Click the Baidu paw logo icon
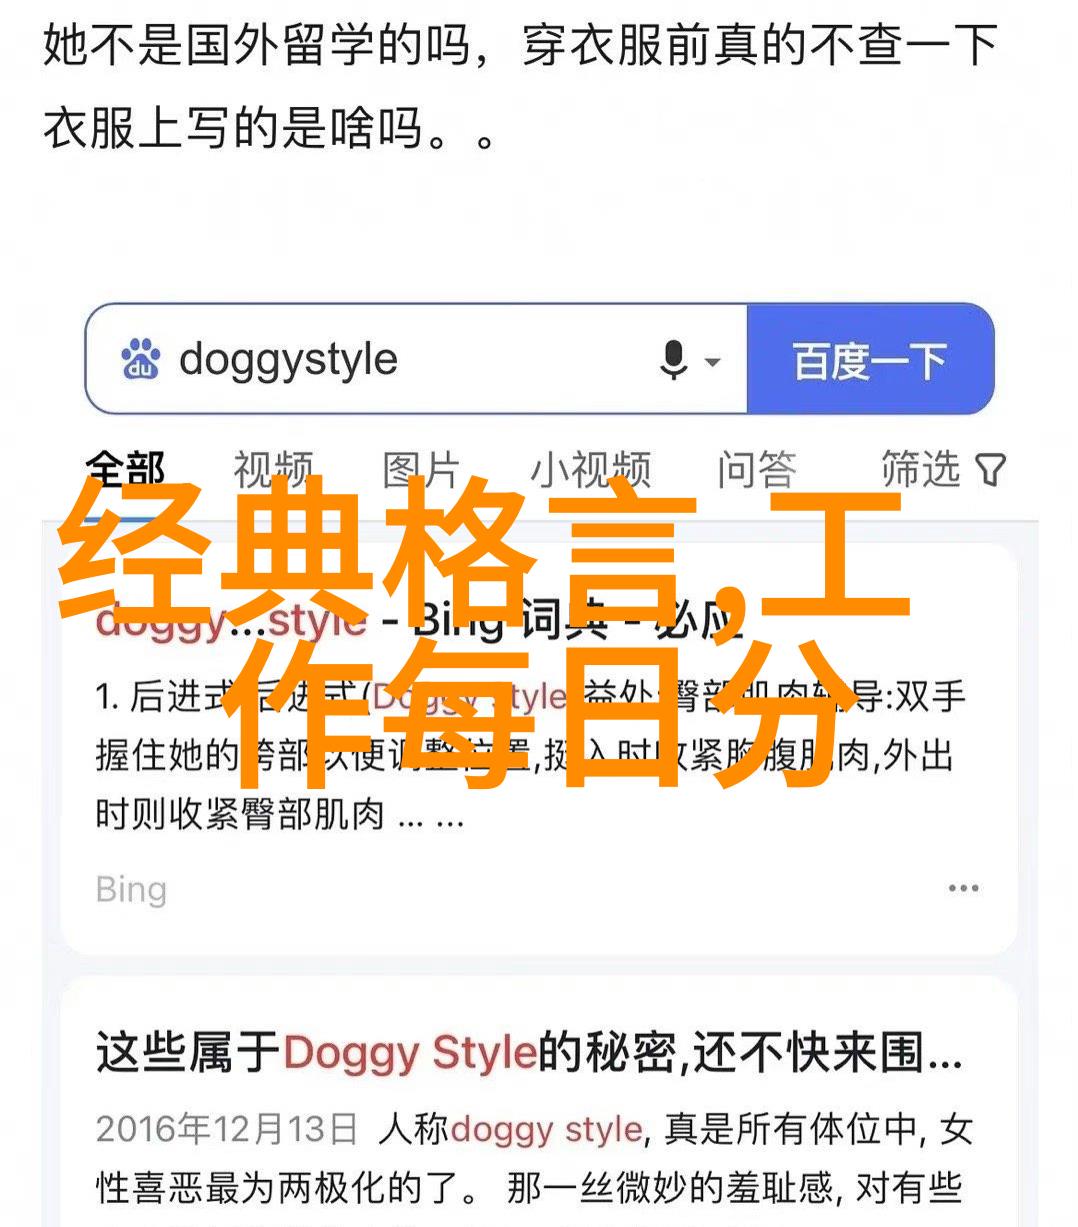The width and height of the screenshot is (1078, 1227). point(141,360)
